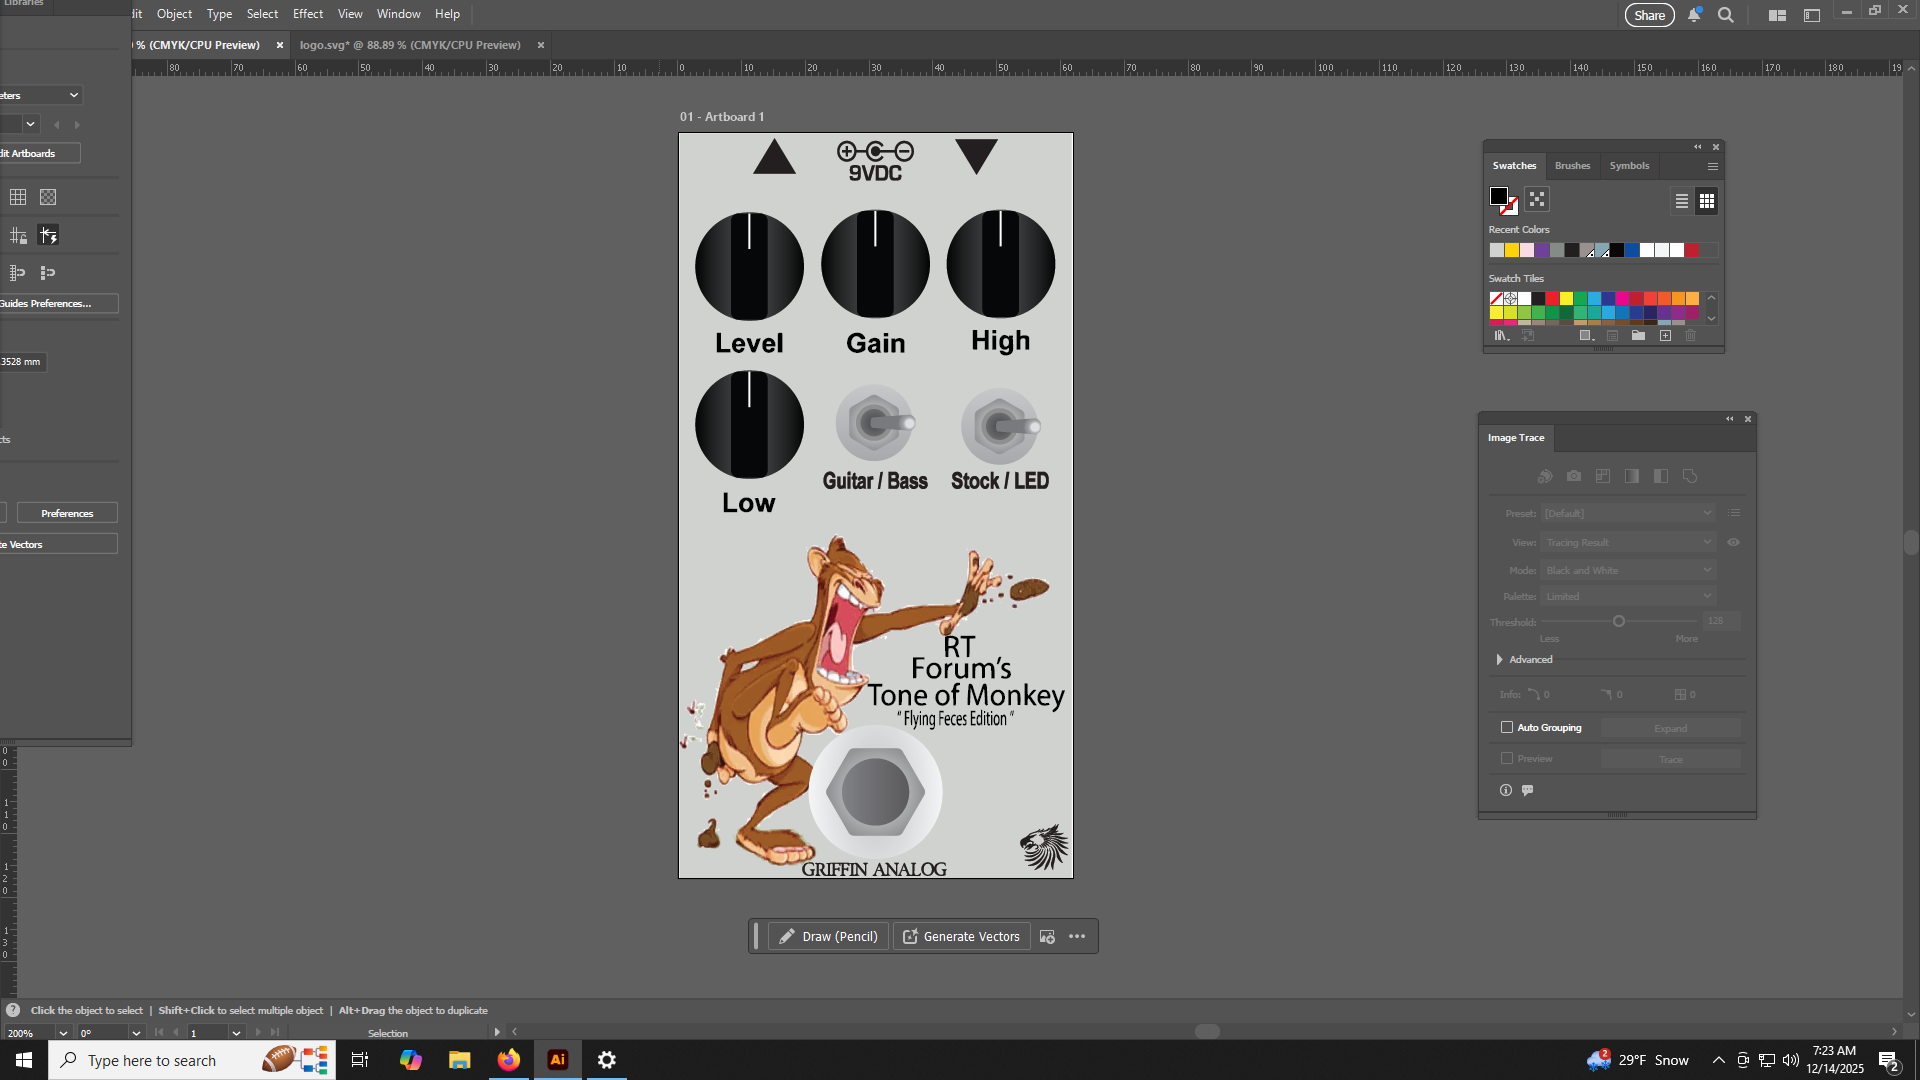Click the Share button
Image resolution: width=1920 pixels, height=1080 pixels.
pyautogui.click(x=1649, y=15)
